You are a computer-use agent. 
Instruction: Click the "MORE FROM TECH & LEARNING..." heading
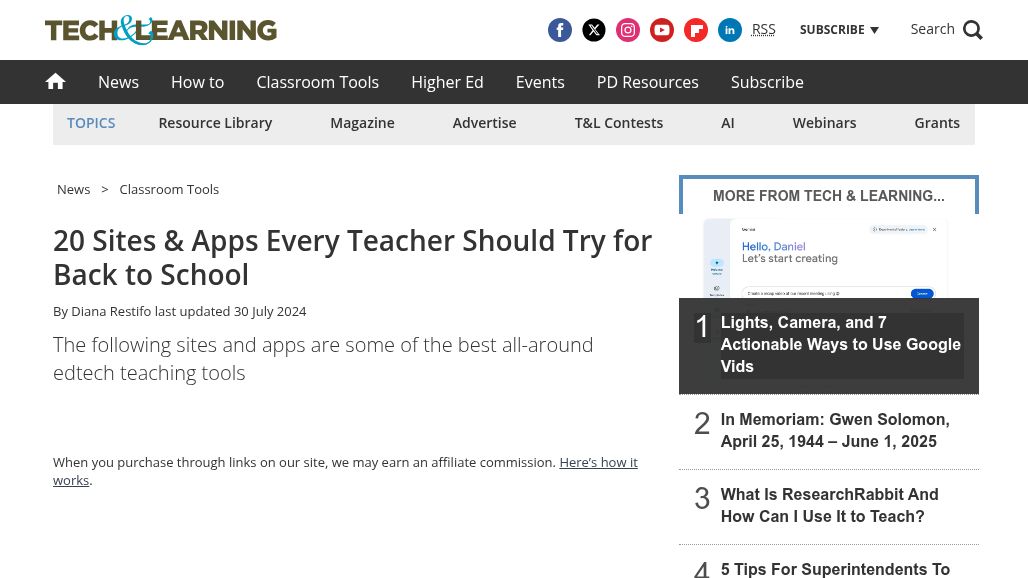pyautogui.click(x=829, y=196)
